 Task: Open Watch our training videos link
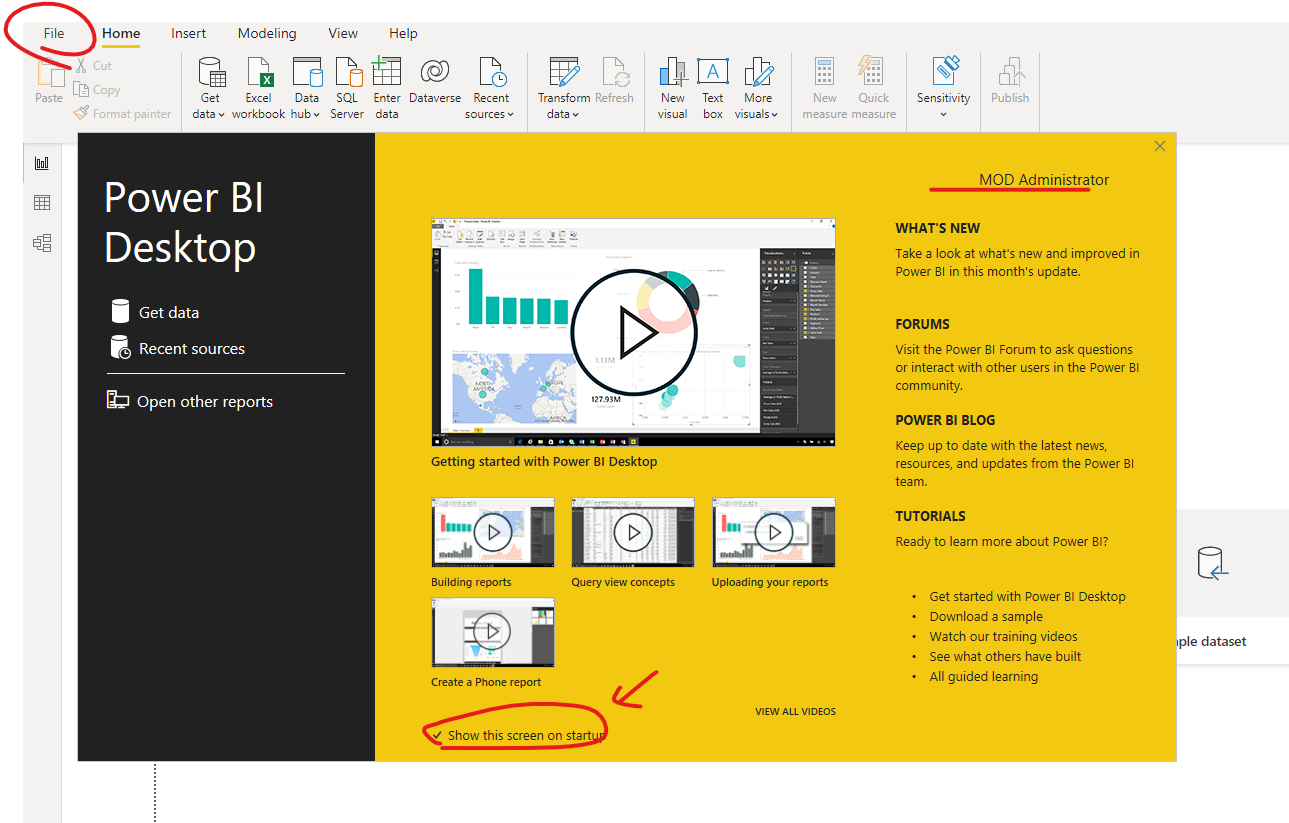pos(1004,636)
